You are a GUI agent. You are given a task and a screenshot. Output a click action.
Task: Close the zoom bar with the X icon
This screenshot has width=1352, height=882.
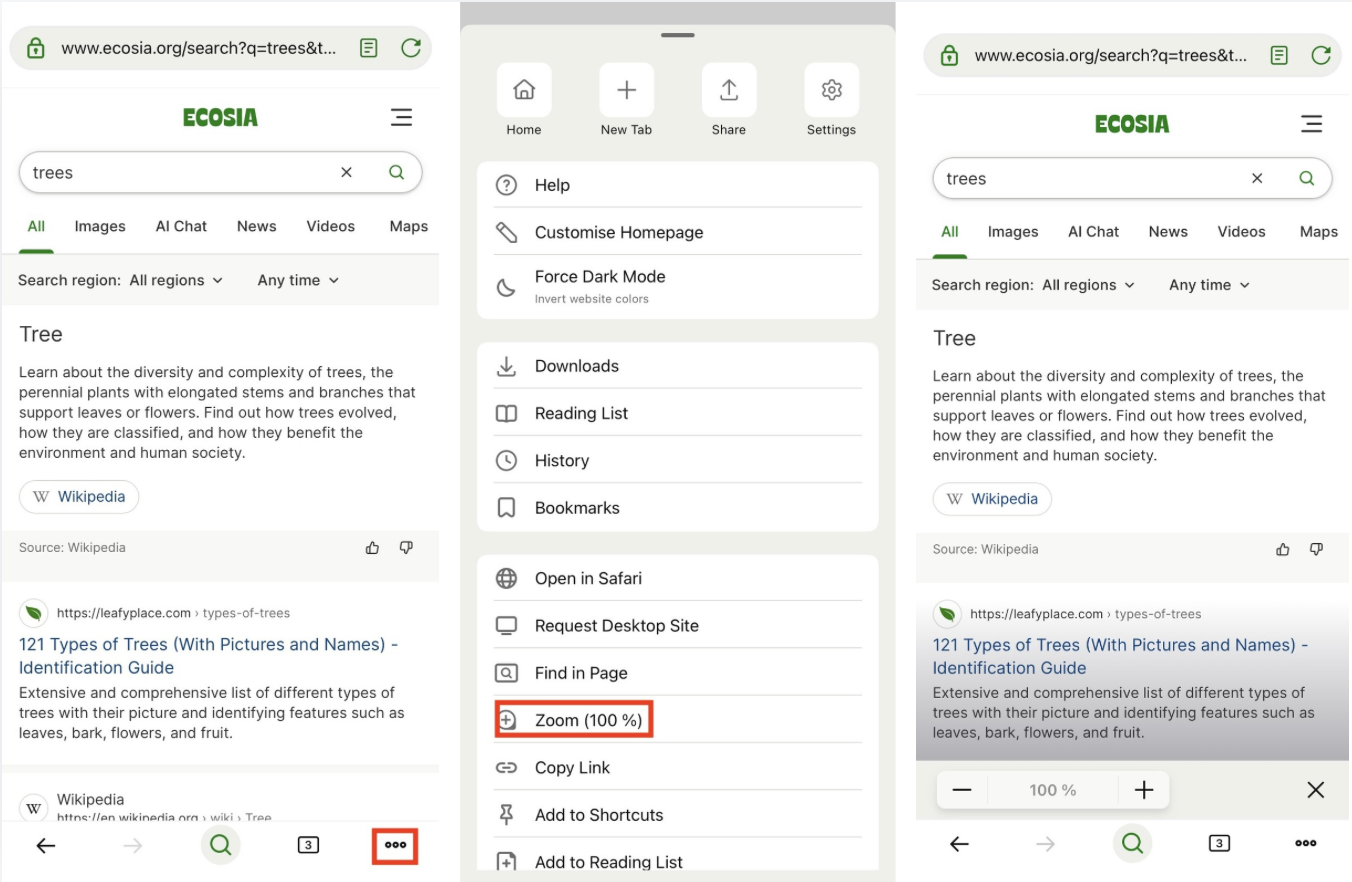click(1315, 790)
